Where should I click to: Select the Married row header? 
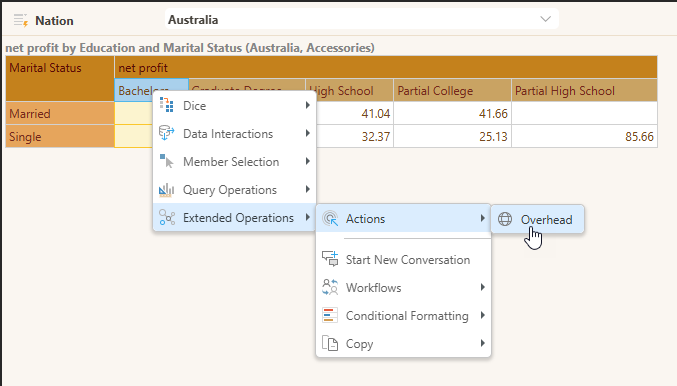pyautogui.click(x=60, y=114)
